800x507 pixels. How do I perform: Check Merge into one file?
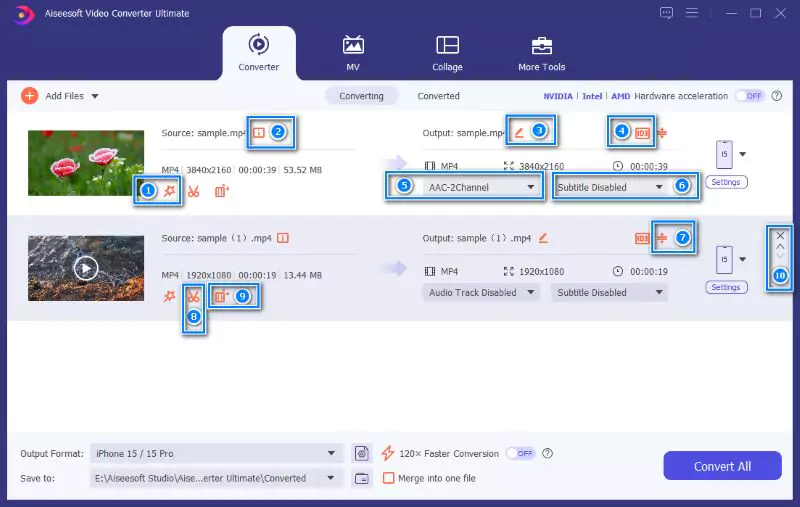click(388, 478)
